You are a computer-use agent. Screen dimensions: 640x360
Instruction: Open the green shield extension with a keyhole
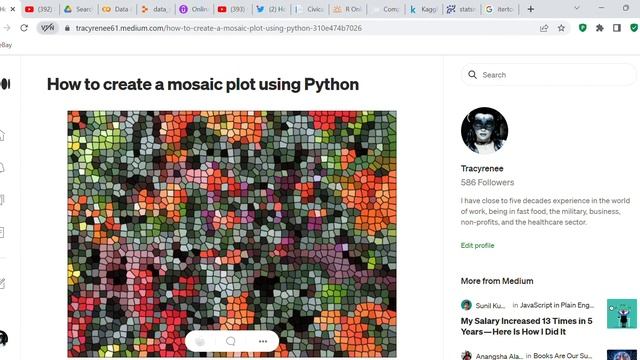tap(582, 28)
